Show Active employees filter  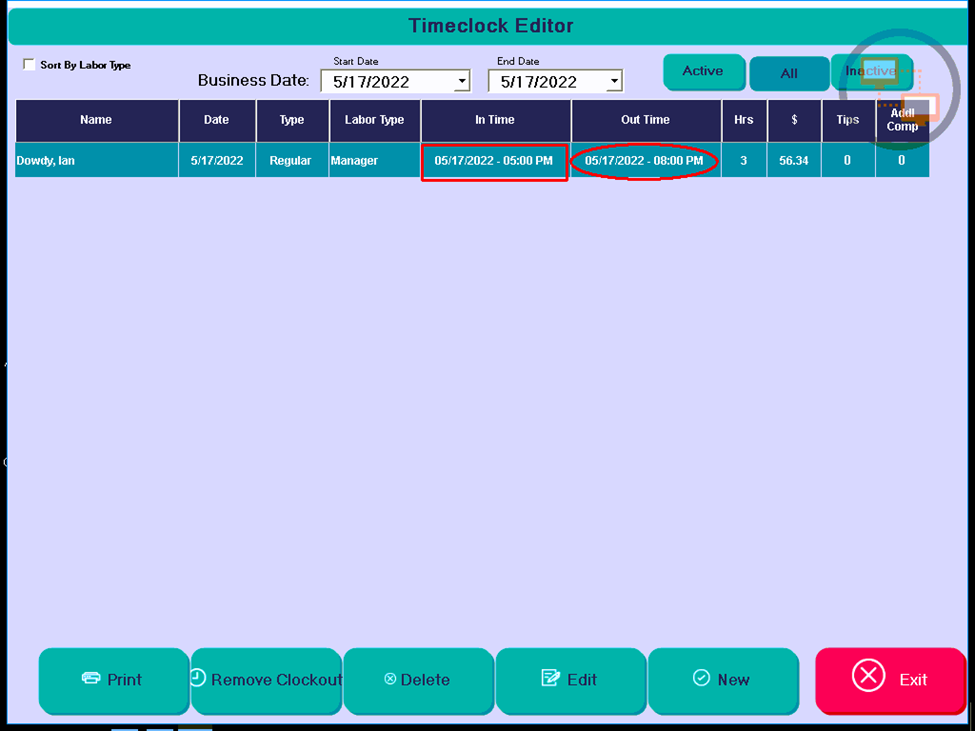(703, 71)
